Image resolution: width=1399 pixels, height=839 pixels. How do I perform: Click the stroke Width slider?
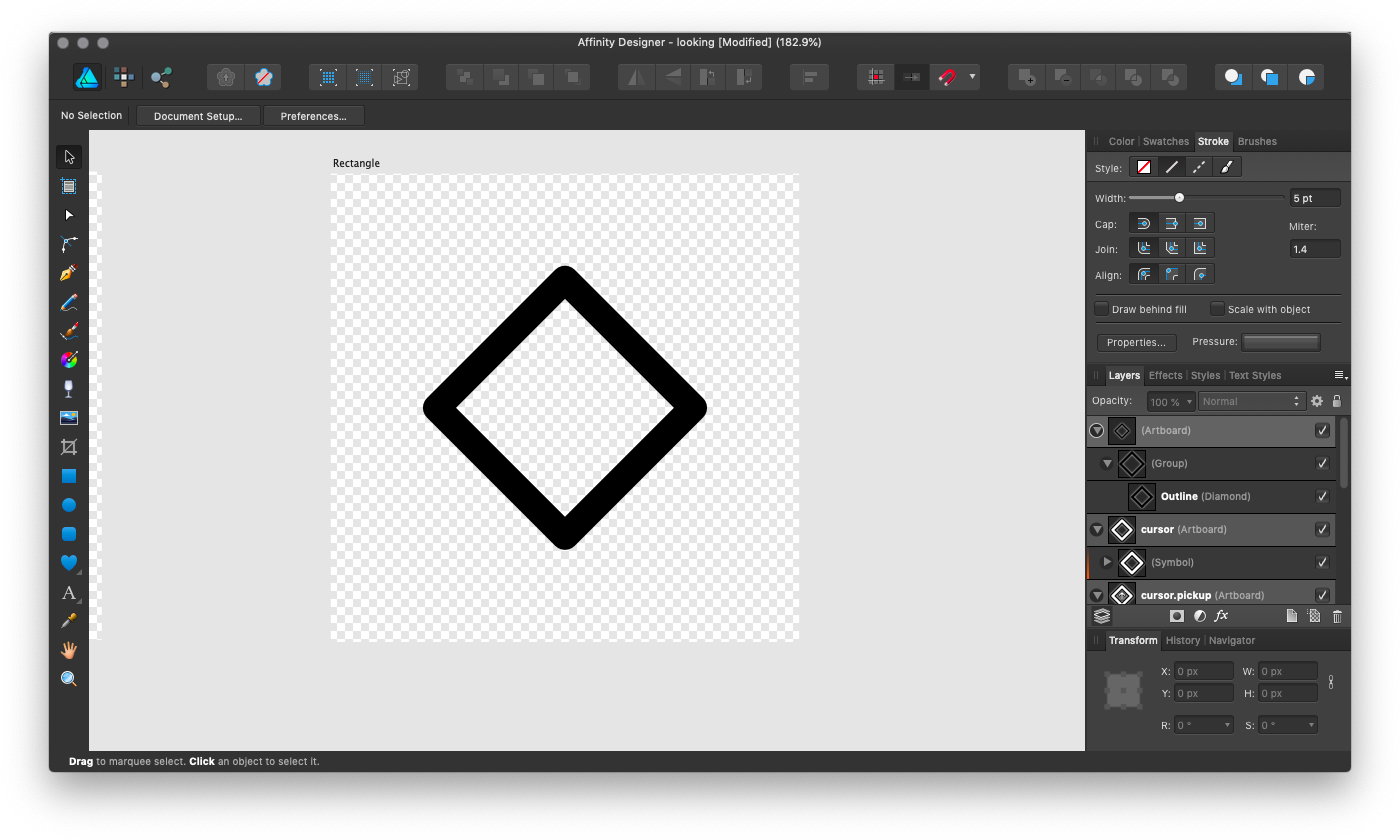click(1180, 198)
